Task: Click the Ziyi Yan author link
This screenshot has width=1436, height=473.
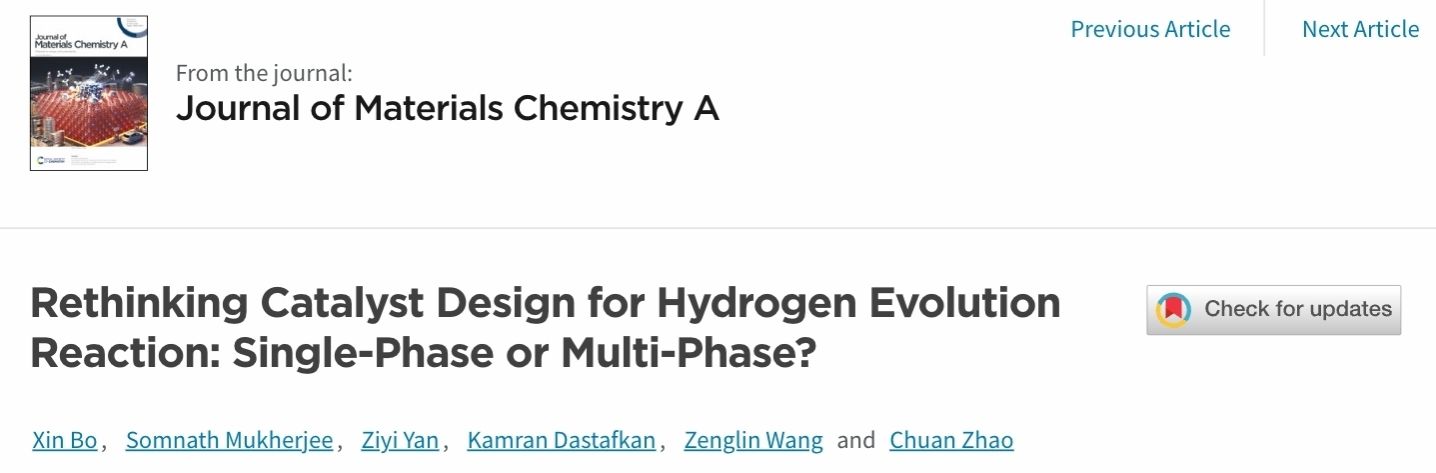Action: (400, 440)
